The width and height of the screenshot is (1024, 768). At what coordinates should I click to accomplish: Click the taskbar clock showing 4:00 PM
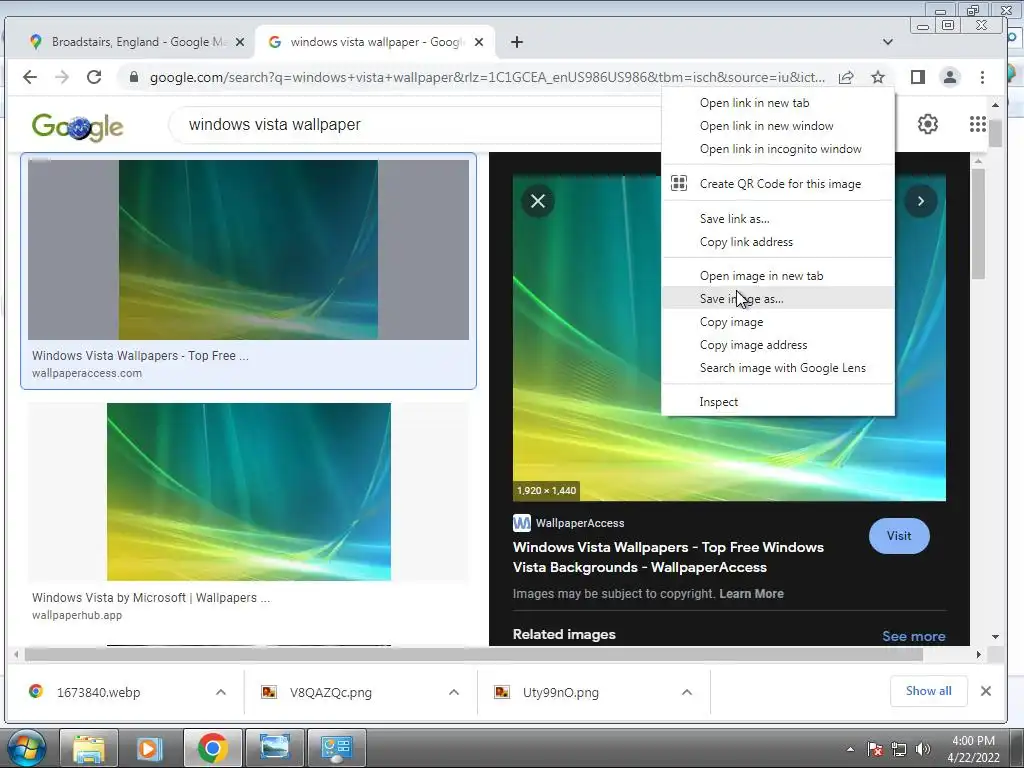click(x=973, y=748)
